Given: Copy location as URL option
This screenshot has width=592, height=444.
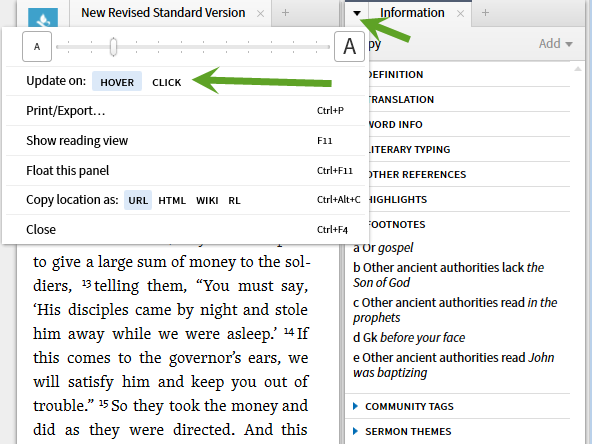Looking at the screenshot, I should (x=138, y=200).
